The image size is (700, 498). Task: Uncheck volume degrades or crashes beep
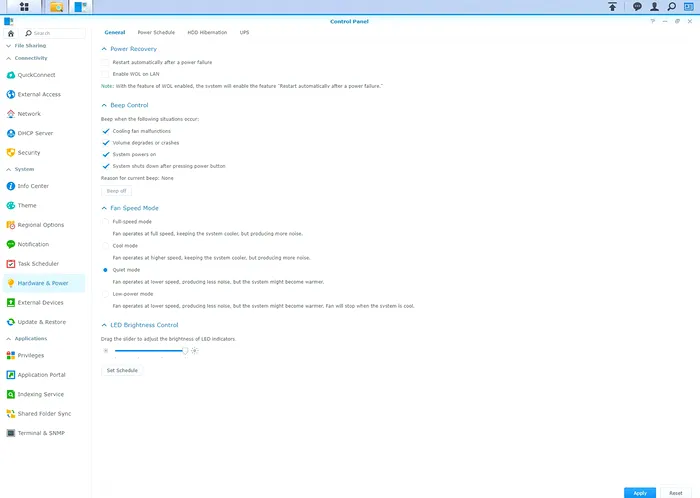[106, 143]
